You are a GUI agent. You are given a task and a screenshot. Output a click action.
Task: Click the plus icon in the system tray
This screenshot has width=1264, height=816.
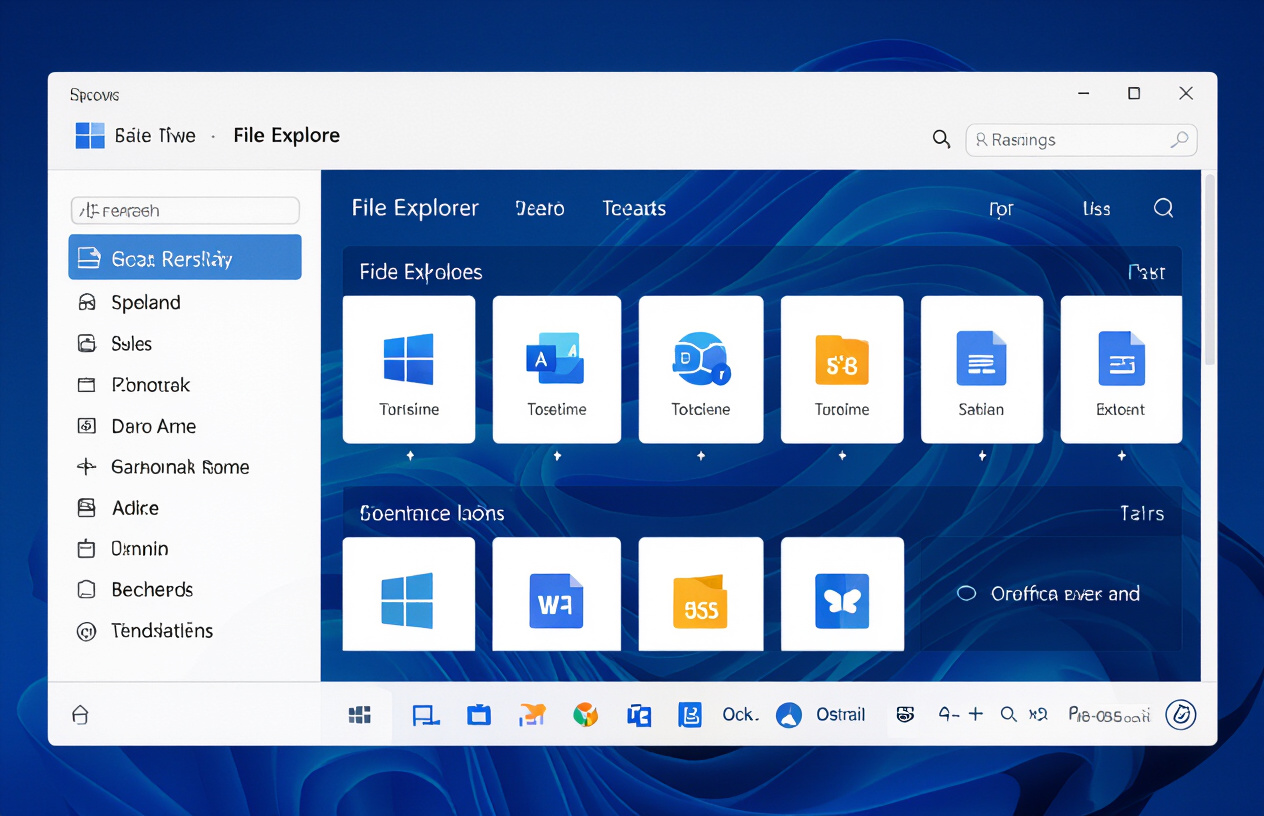976,713
